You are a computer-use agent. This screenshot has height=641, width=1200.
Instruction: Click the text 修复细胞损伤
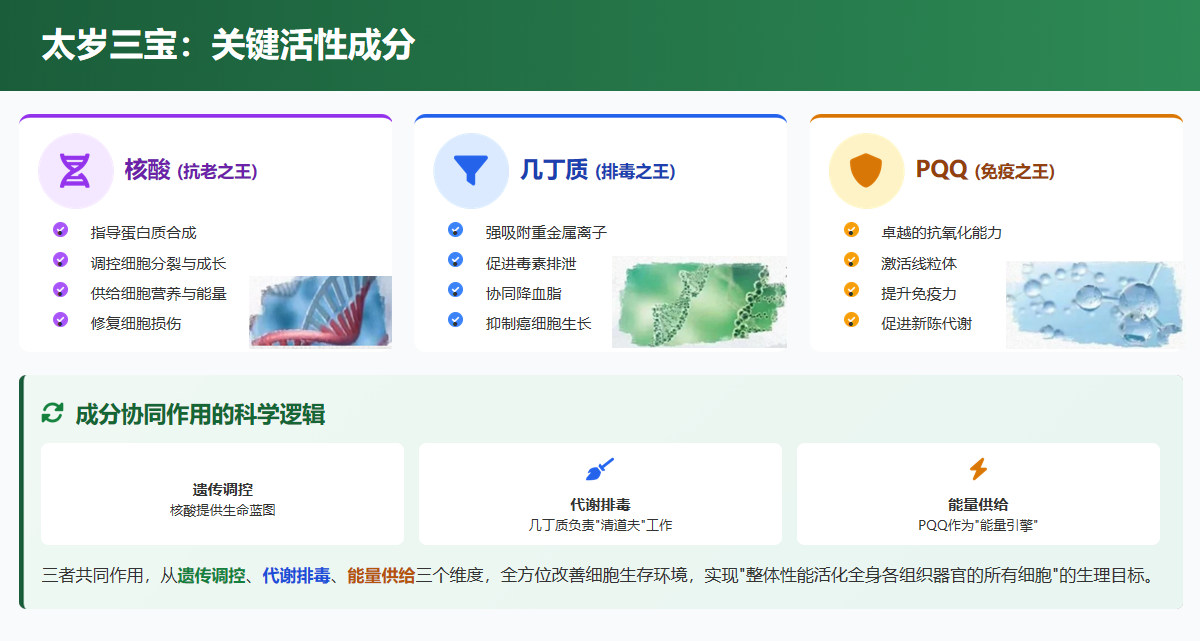[x=136, y=324]
